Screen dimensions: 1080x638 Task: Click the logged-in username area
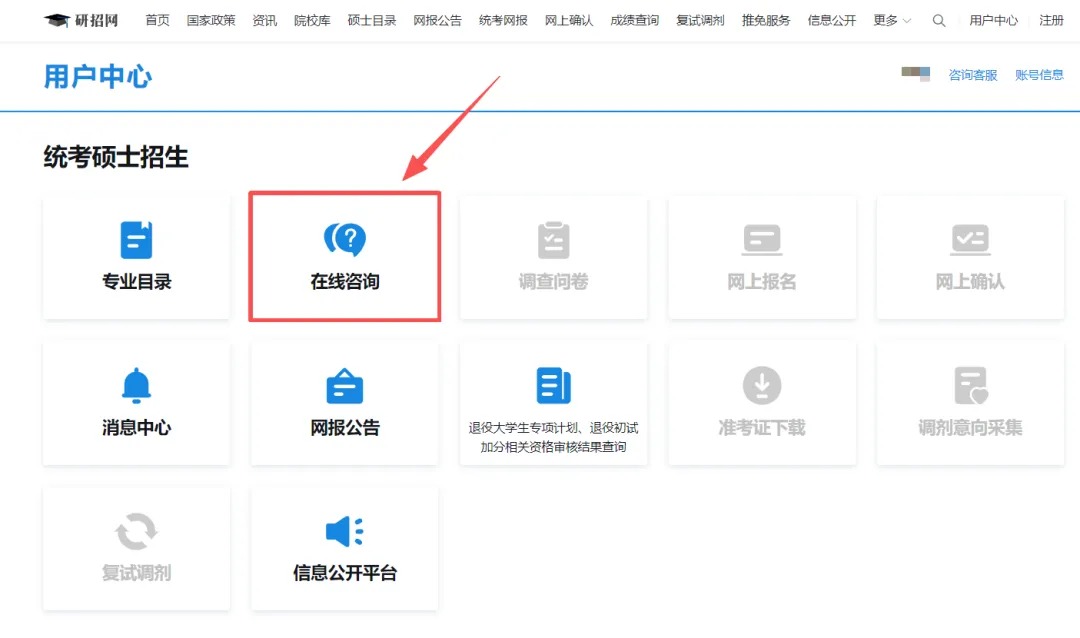click(x=916, y=74)
